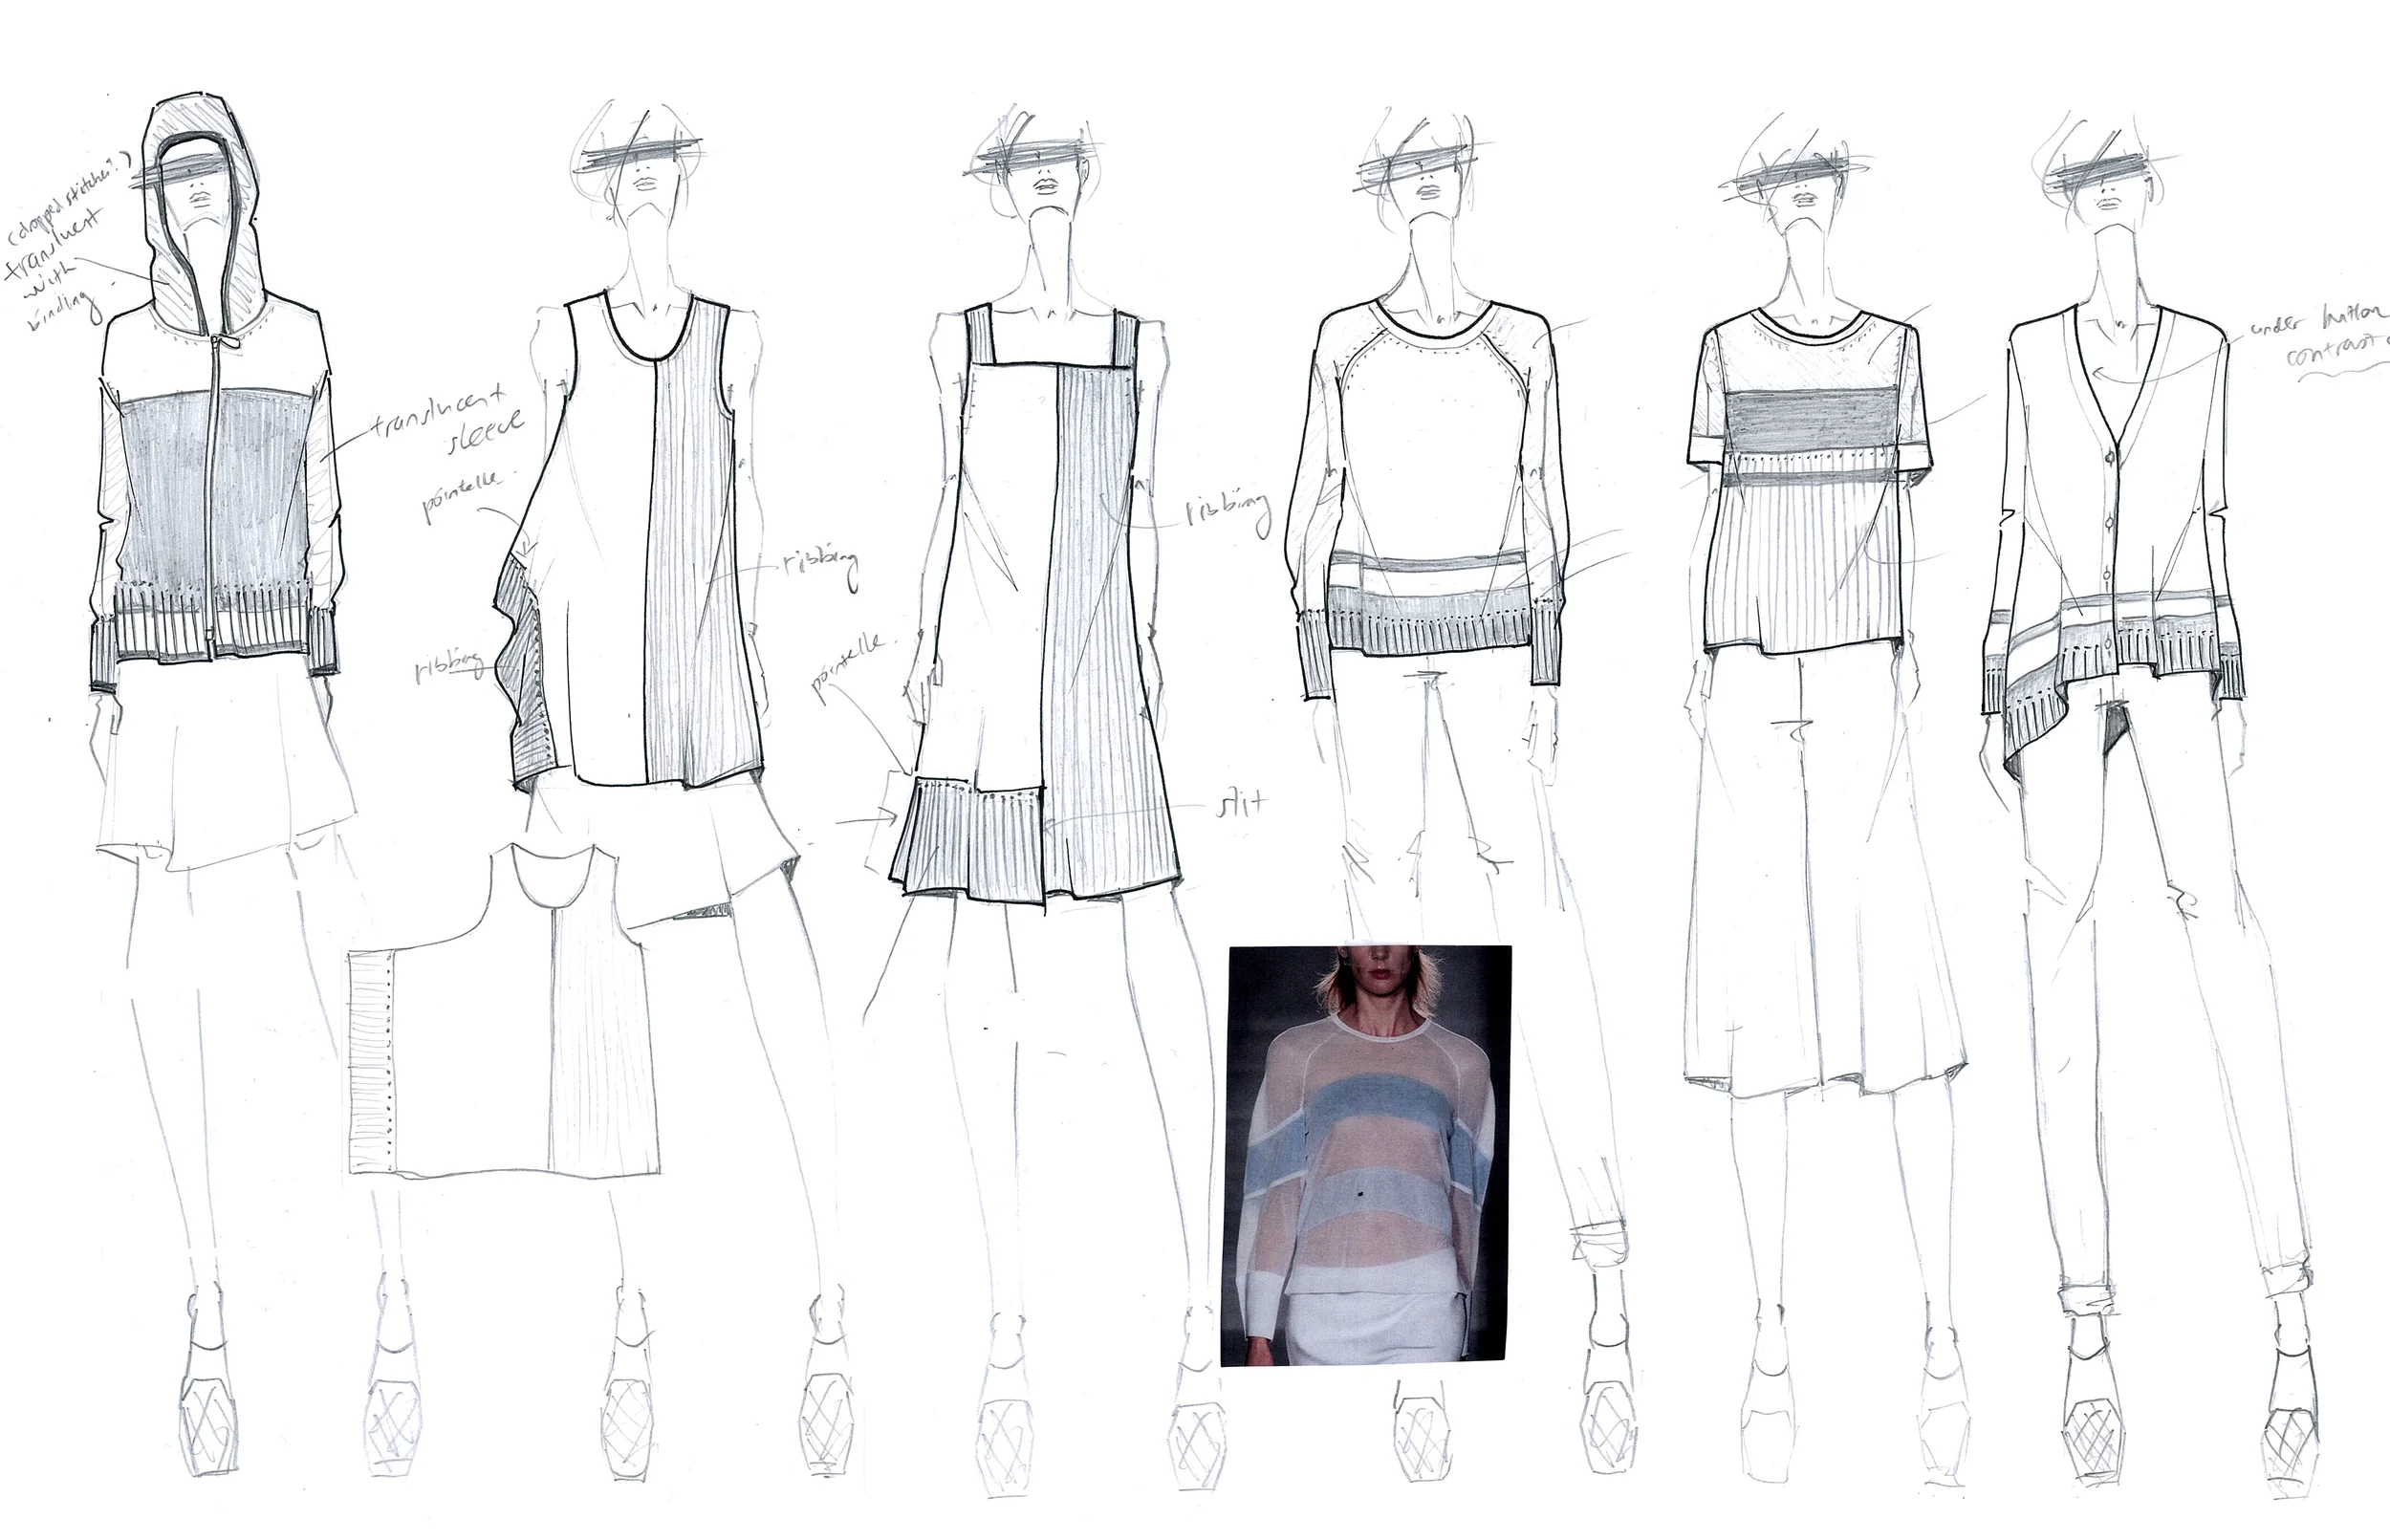The height and width of the screenshot is (1540, 2390).
Task: Select the flat tank top drawing
Action: coord(504,1012)
